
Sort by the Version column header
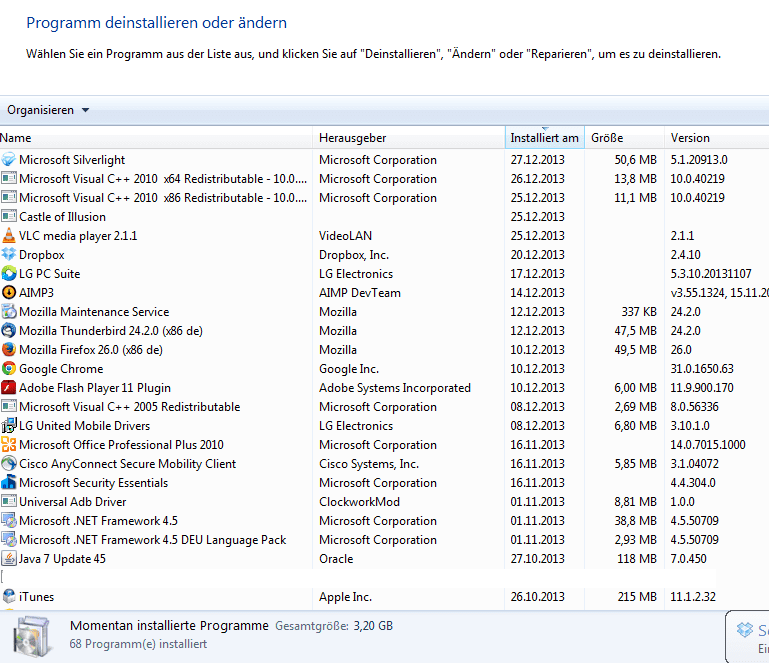(x=717, y=138)
